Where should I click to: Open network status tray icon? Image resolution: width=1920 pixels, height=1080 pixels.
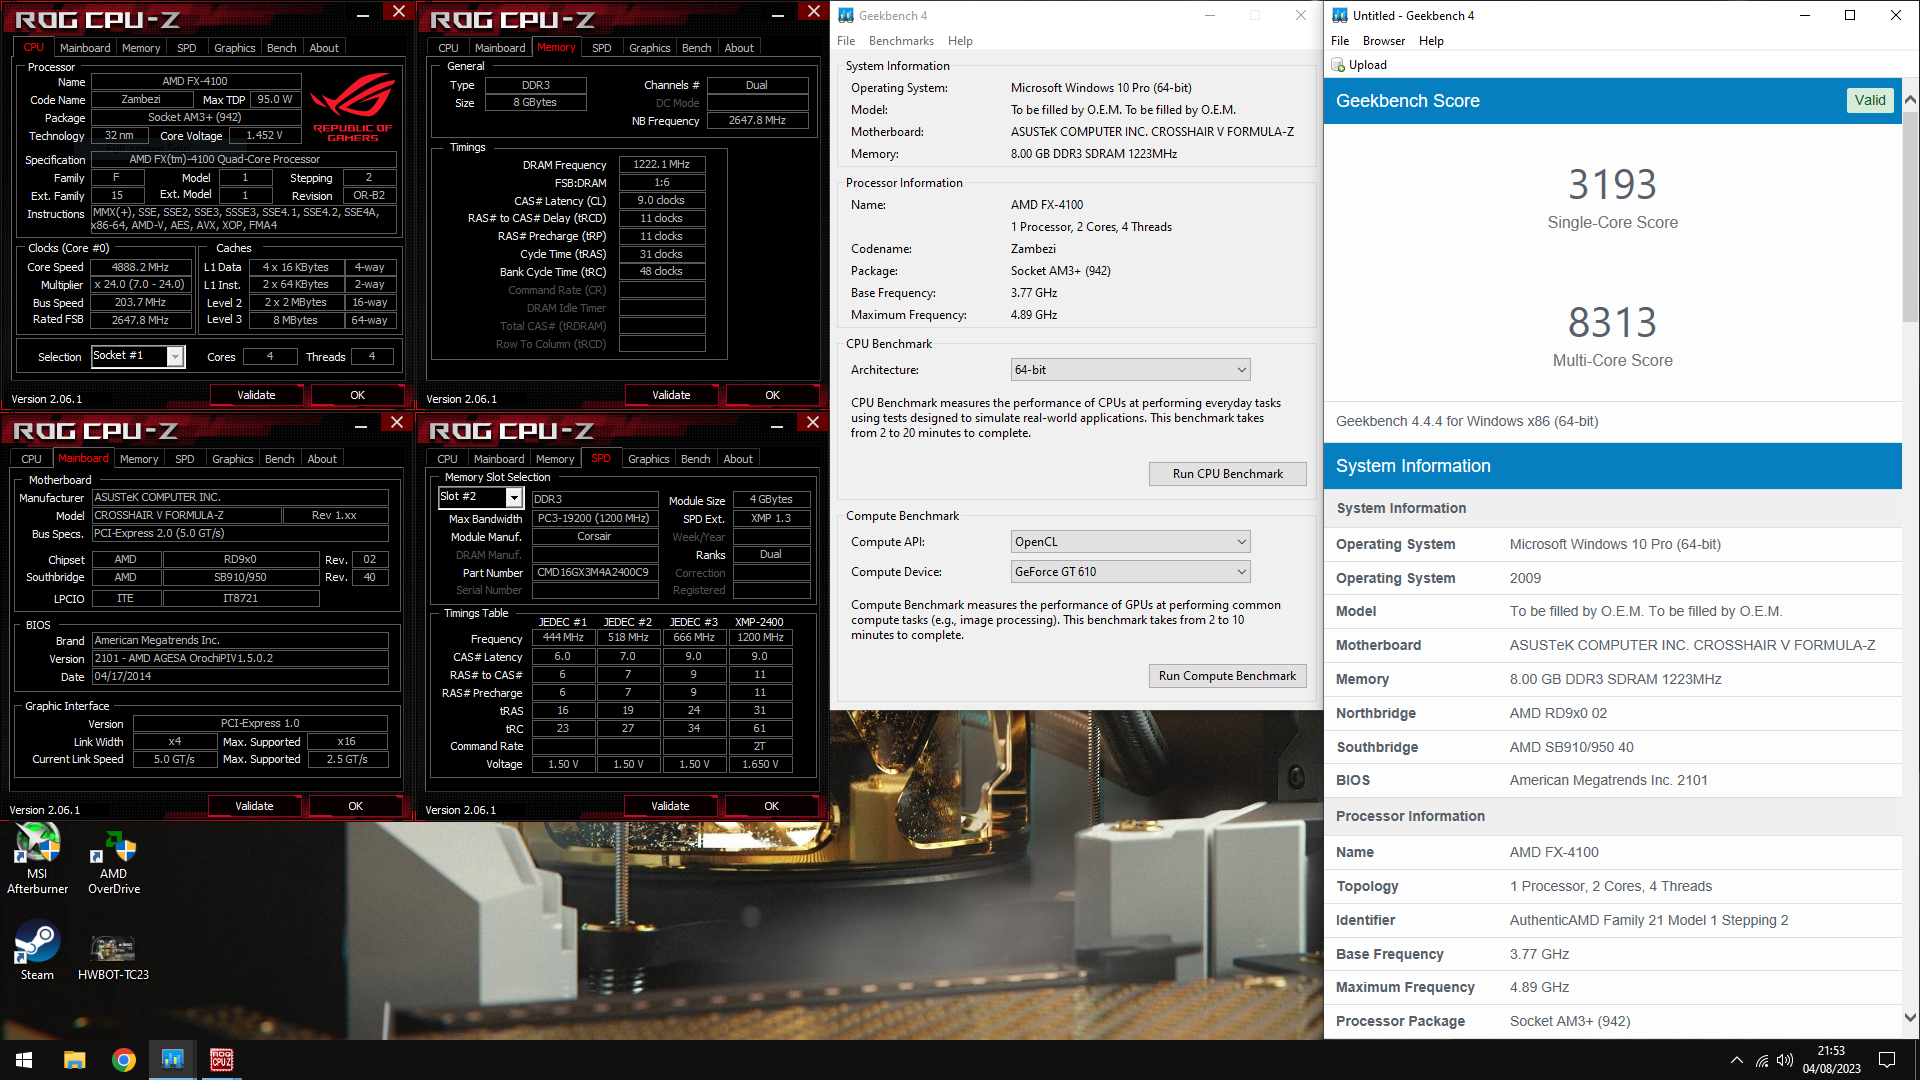pyautogui.click(x=1762, y=1060)
